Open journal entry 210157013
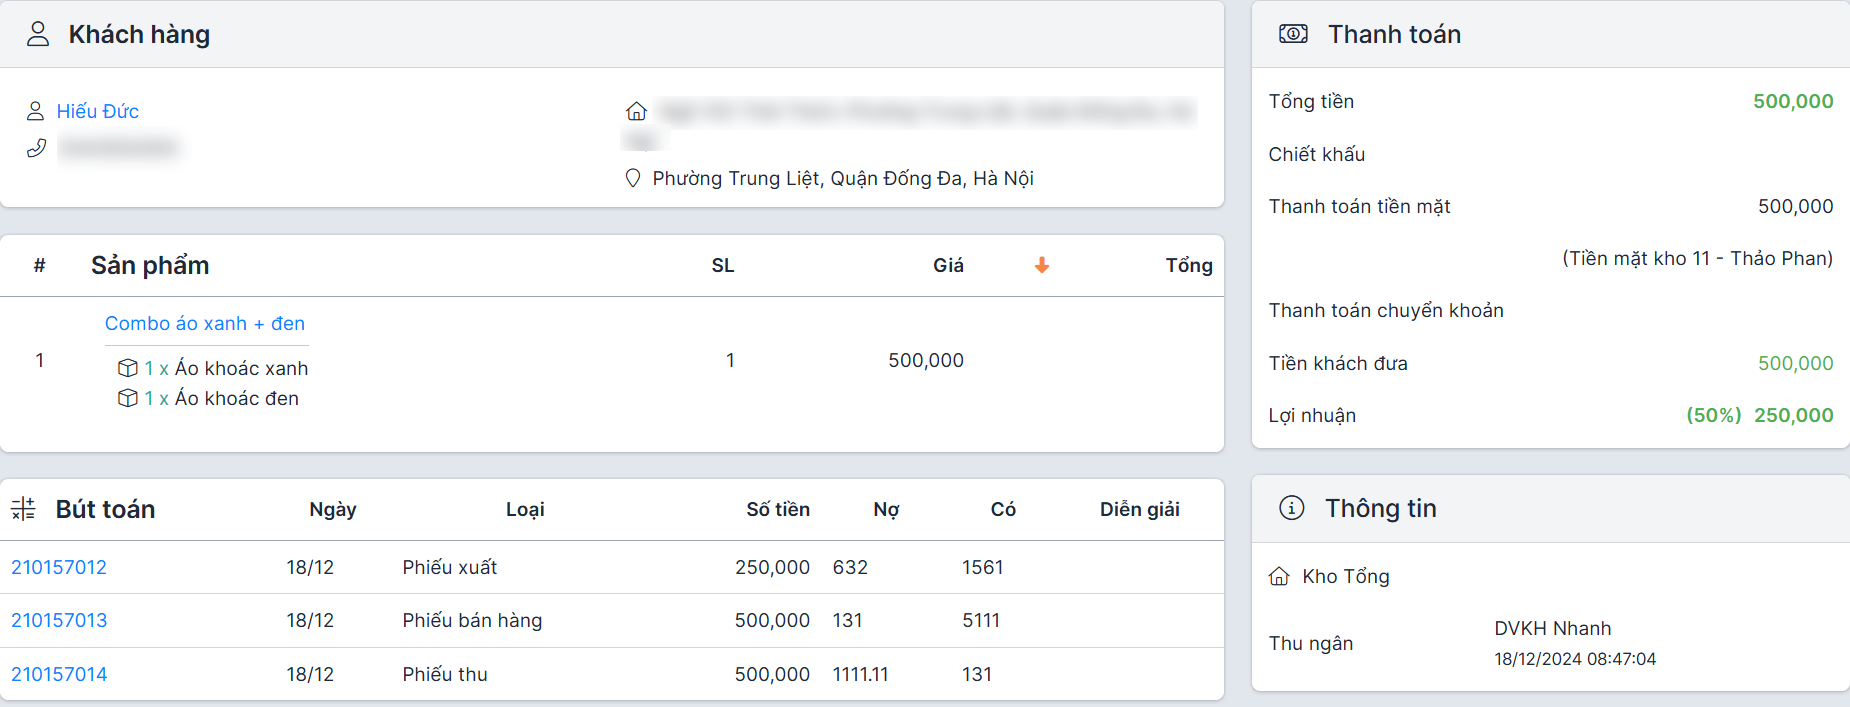Image resolution: width=1850 pixels, height=707 pixels. click(59, 620)
